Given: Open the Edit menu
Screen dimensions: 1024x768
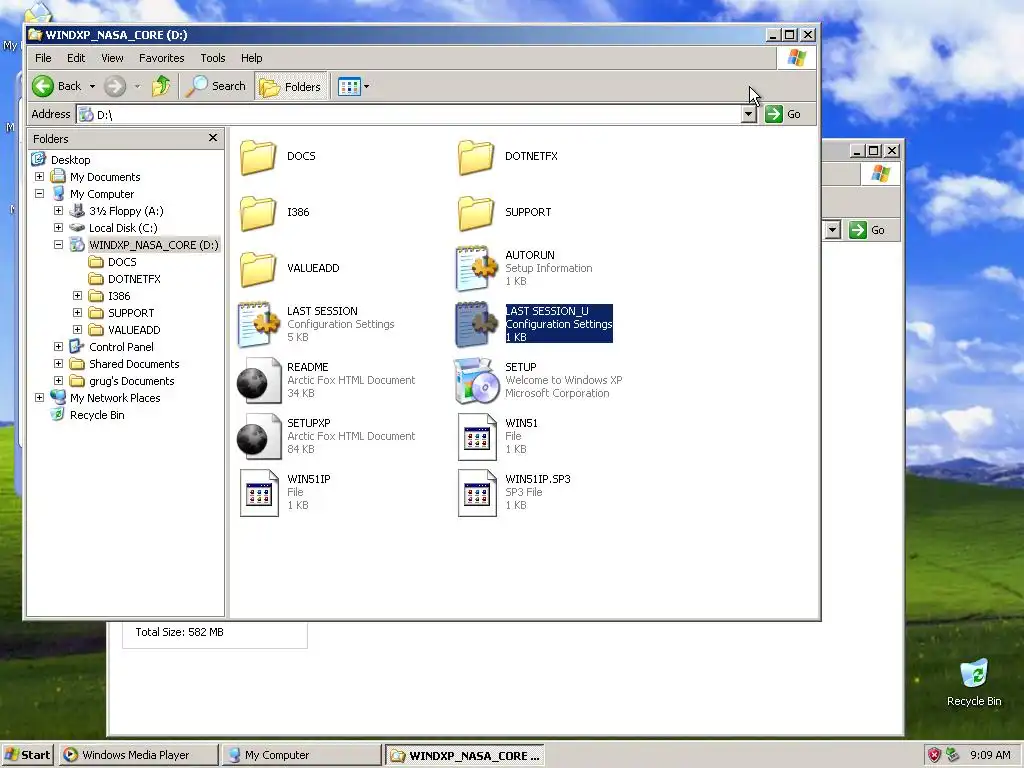Looking at the screenshot, I should pyautogui.click(x=76, y=58).
